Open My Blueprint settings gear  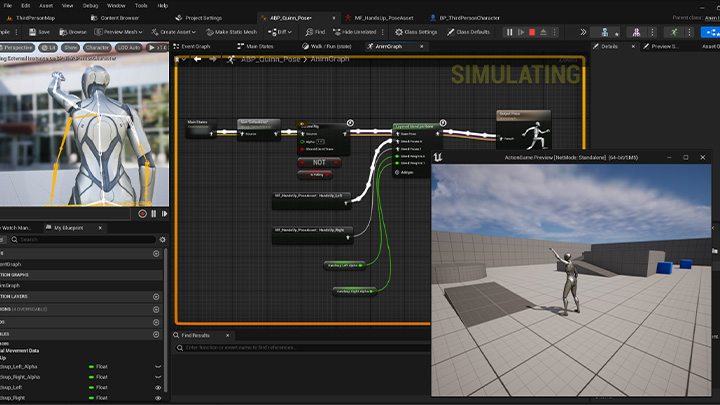(x=163, y=240)
